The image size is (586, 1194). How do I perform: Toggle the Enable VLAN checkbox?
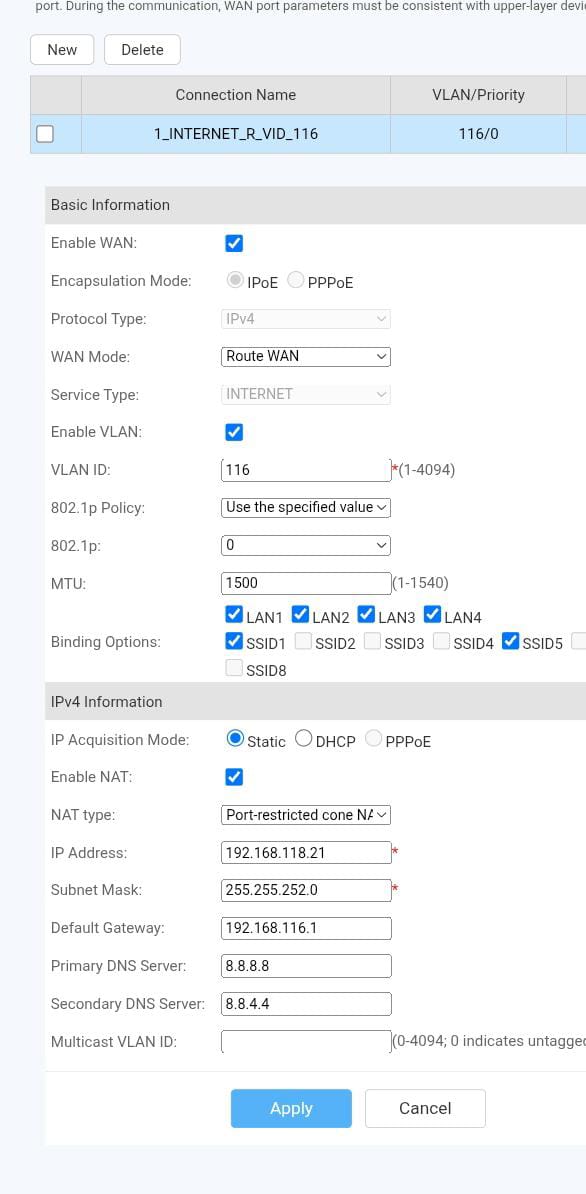tap(234, 433)
